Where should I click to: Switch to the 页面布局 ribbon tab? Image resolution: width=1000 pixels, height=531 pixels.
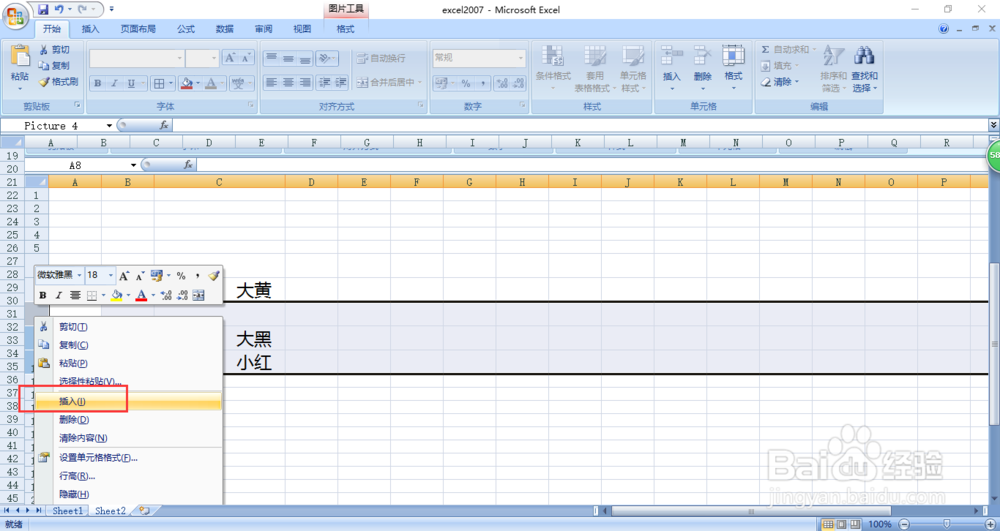pos(138,29)
